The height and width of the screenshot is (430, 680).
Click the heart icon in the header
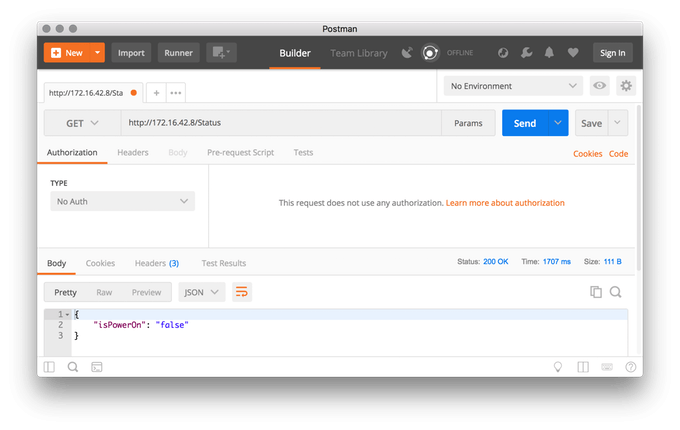573,53
